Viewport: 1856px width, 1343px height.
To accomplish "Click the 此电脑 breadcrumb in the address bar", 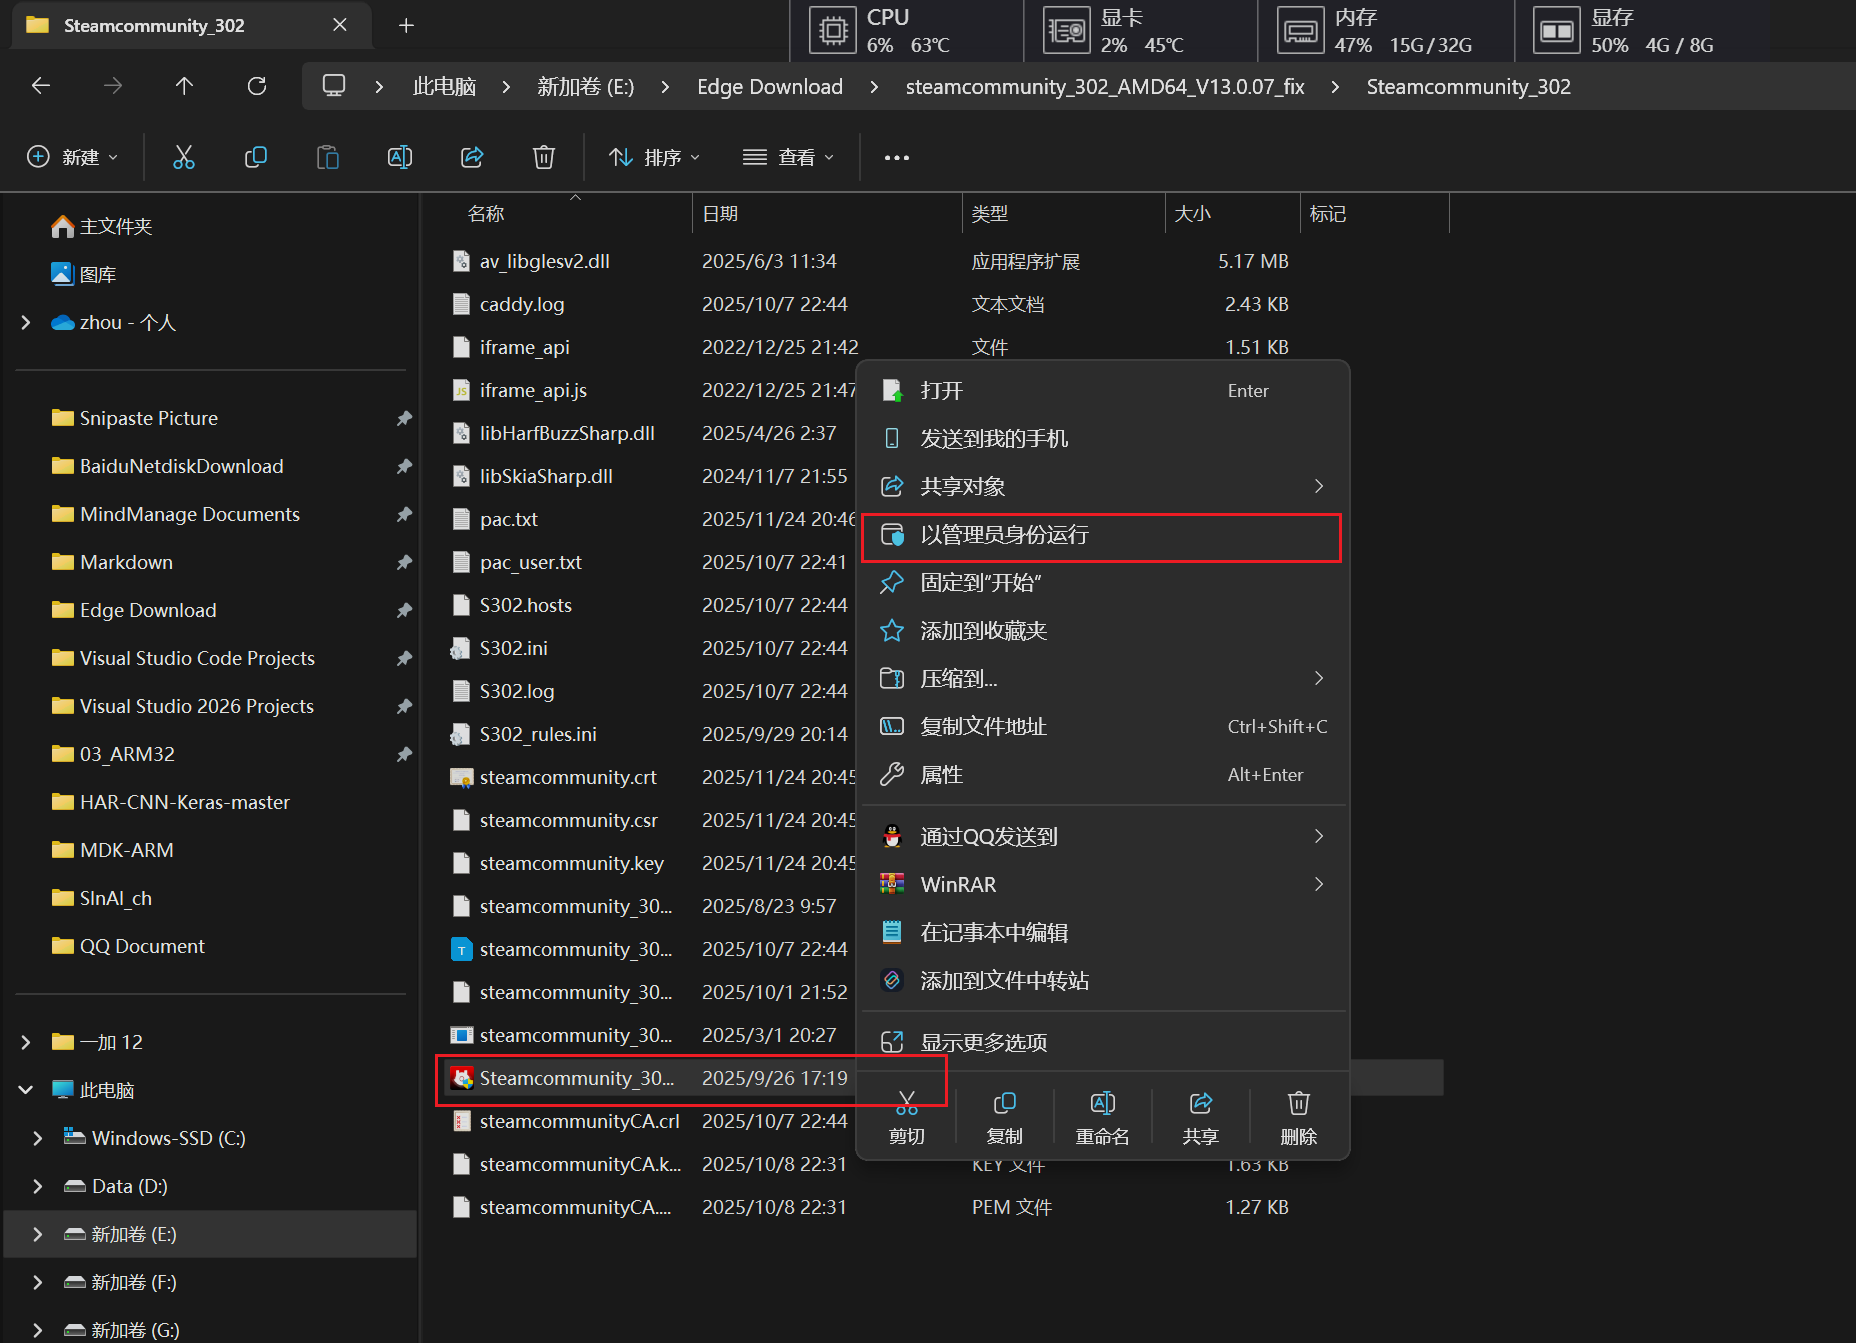I will point(444,86).
